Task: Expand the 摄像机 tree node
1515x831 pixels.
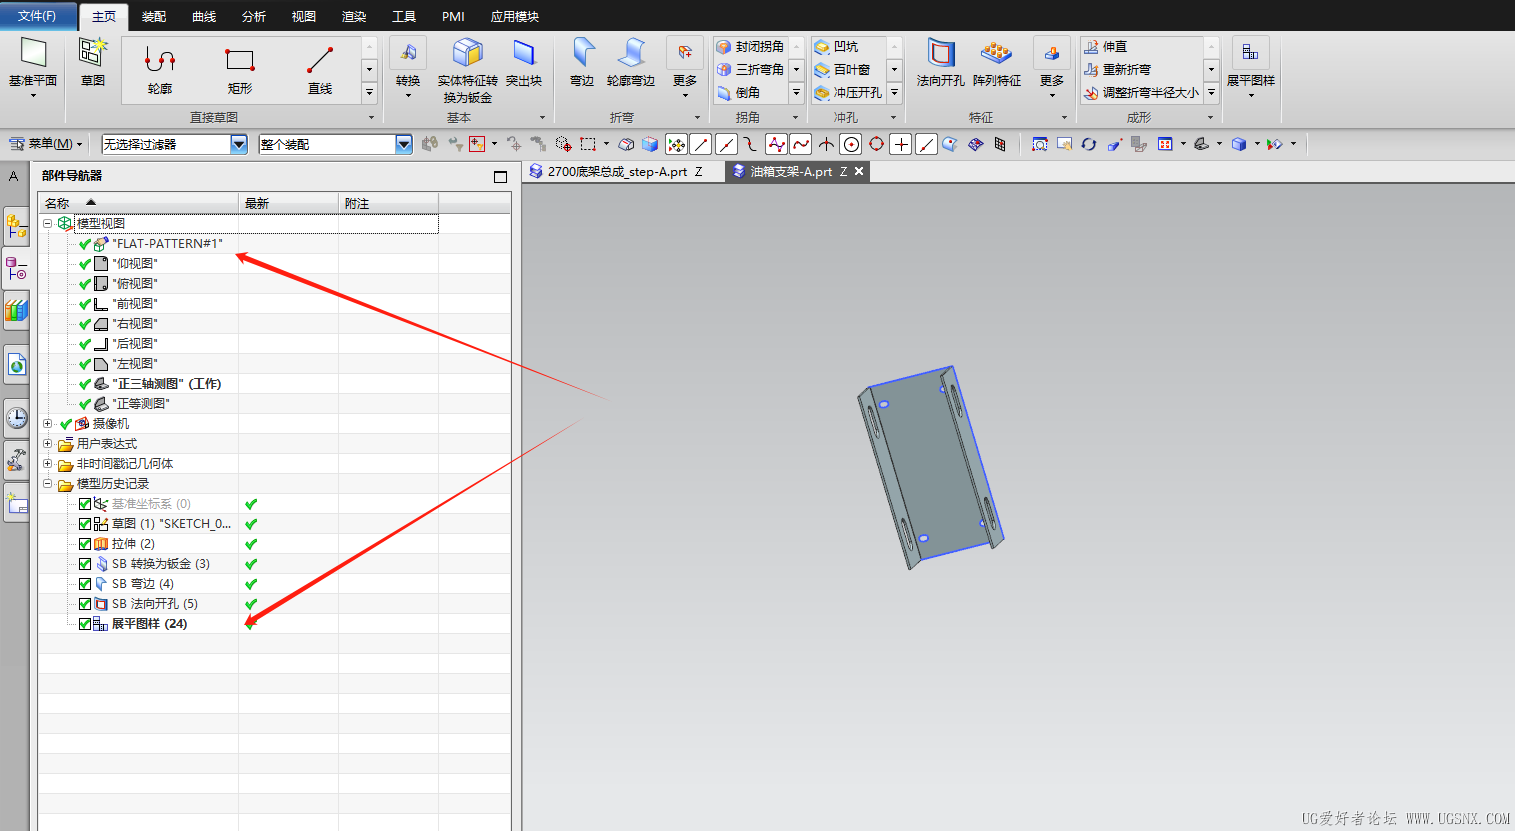Action: tap(47, 424)
